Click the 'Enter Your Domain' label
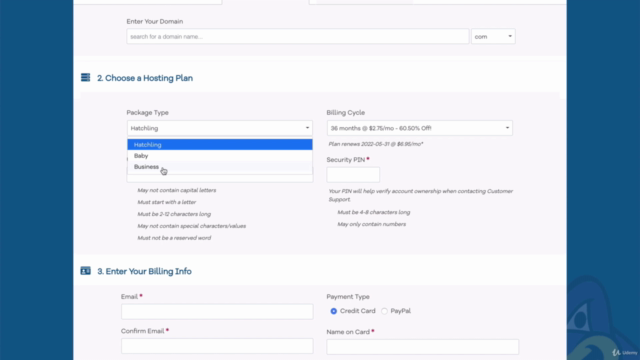The width and height of the screenshot is (640, 360). coord(155,22)
